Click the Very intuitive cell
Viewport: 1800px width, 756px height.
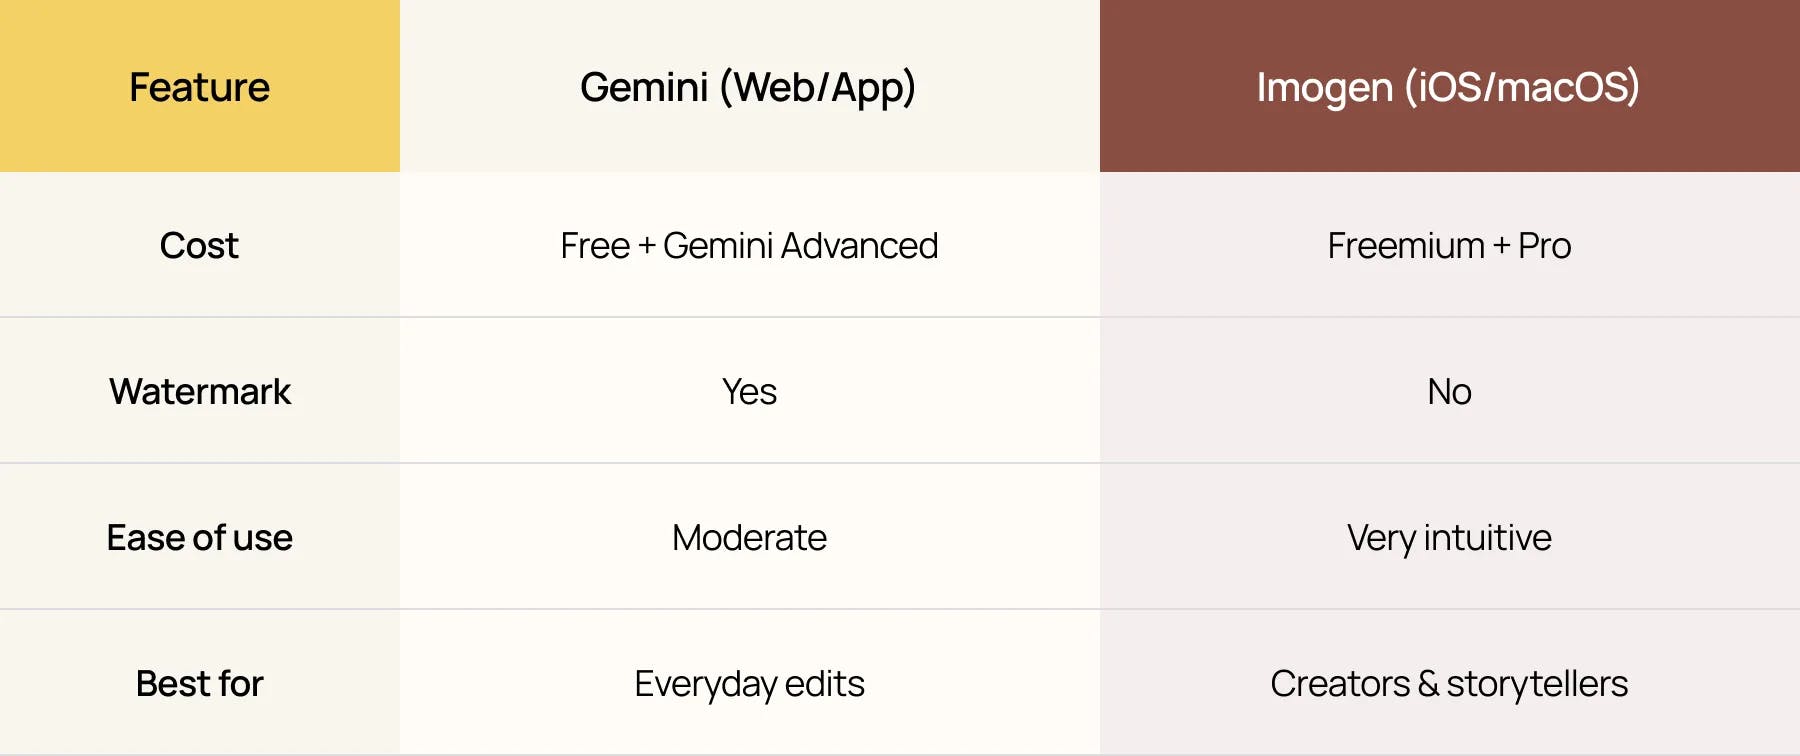pos(1449,538)
